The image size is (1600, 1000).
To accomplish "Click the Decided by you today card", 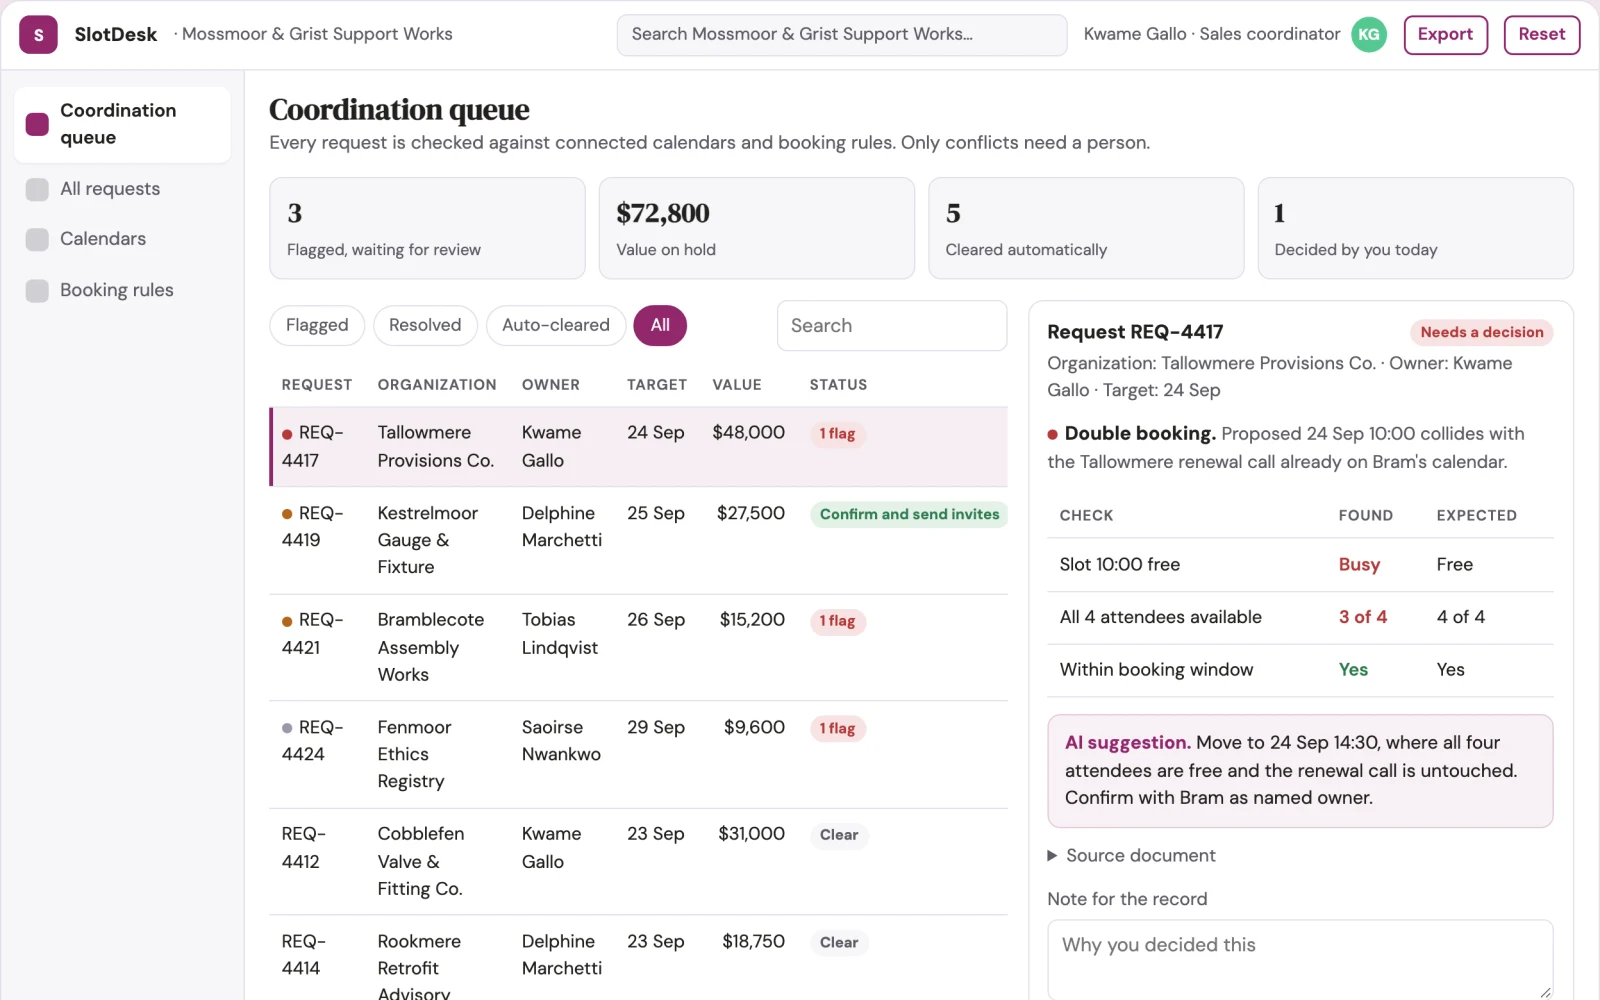I will coord(1415,228).
